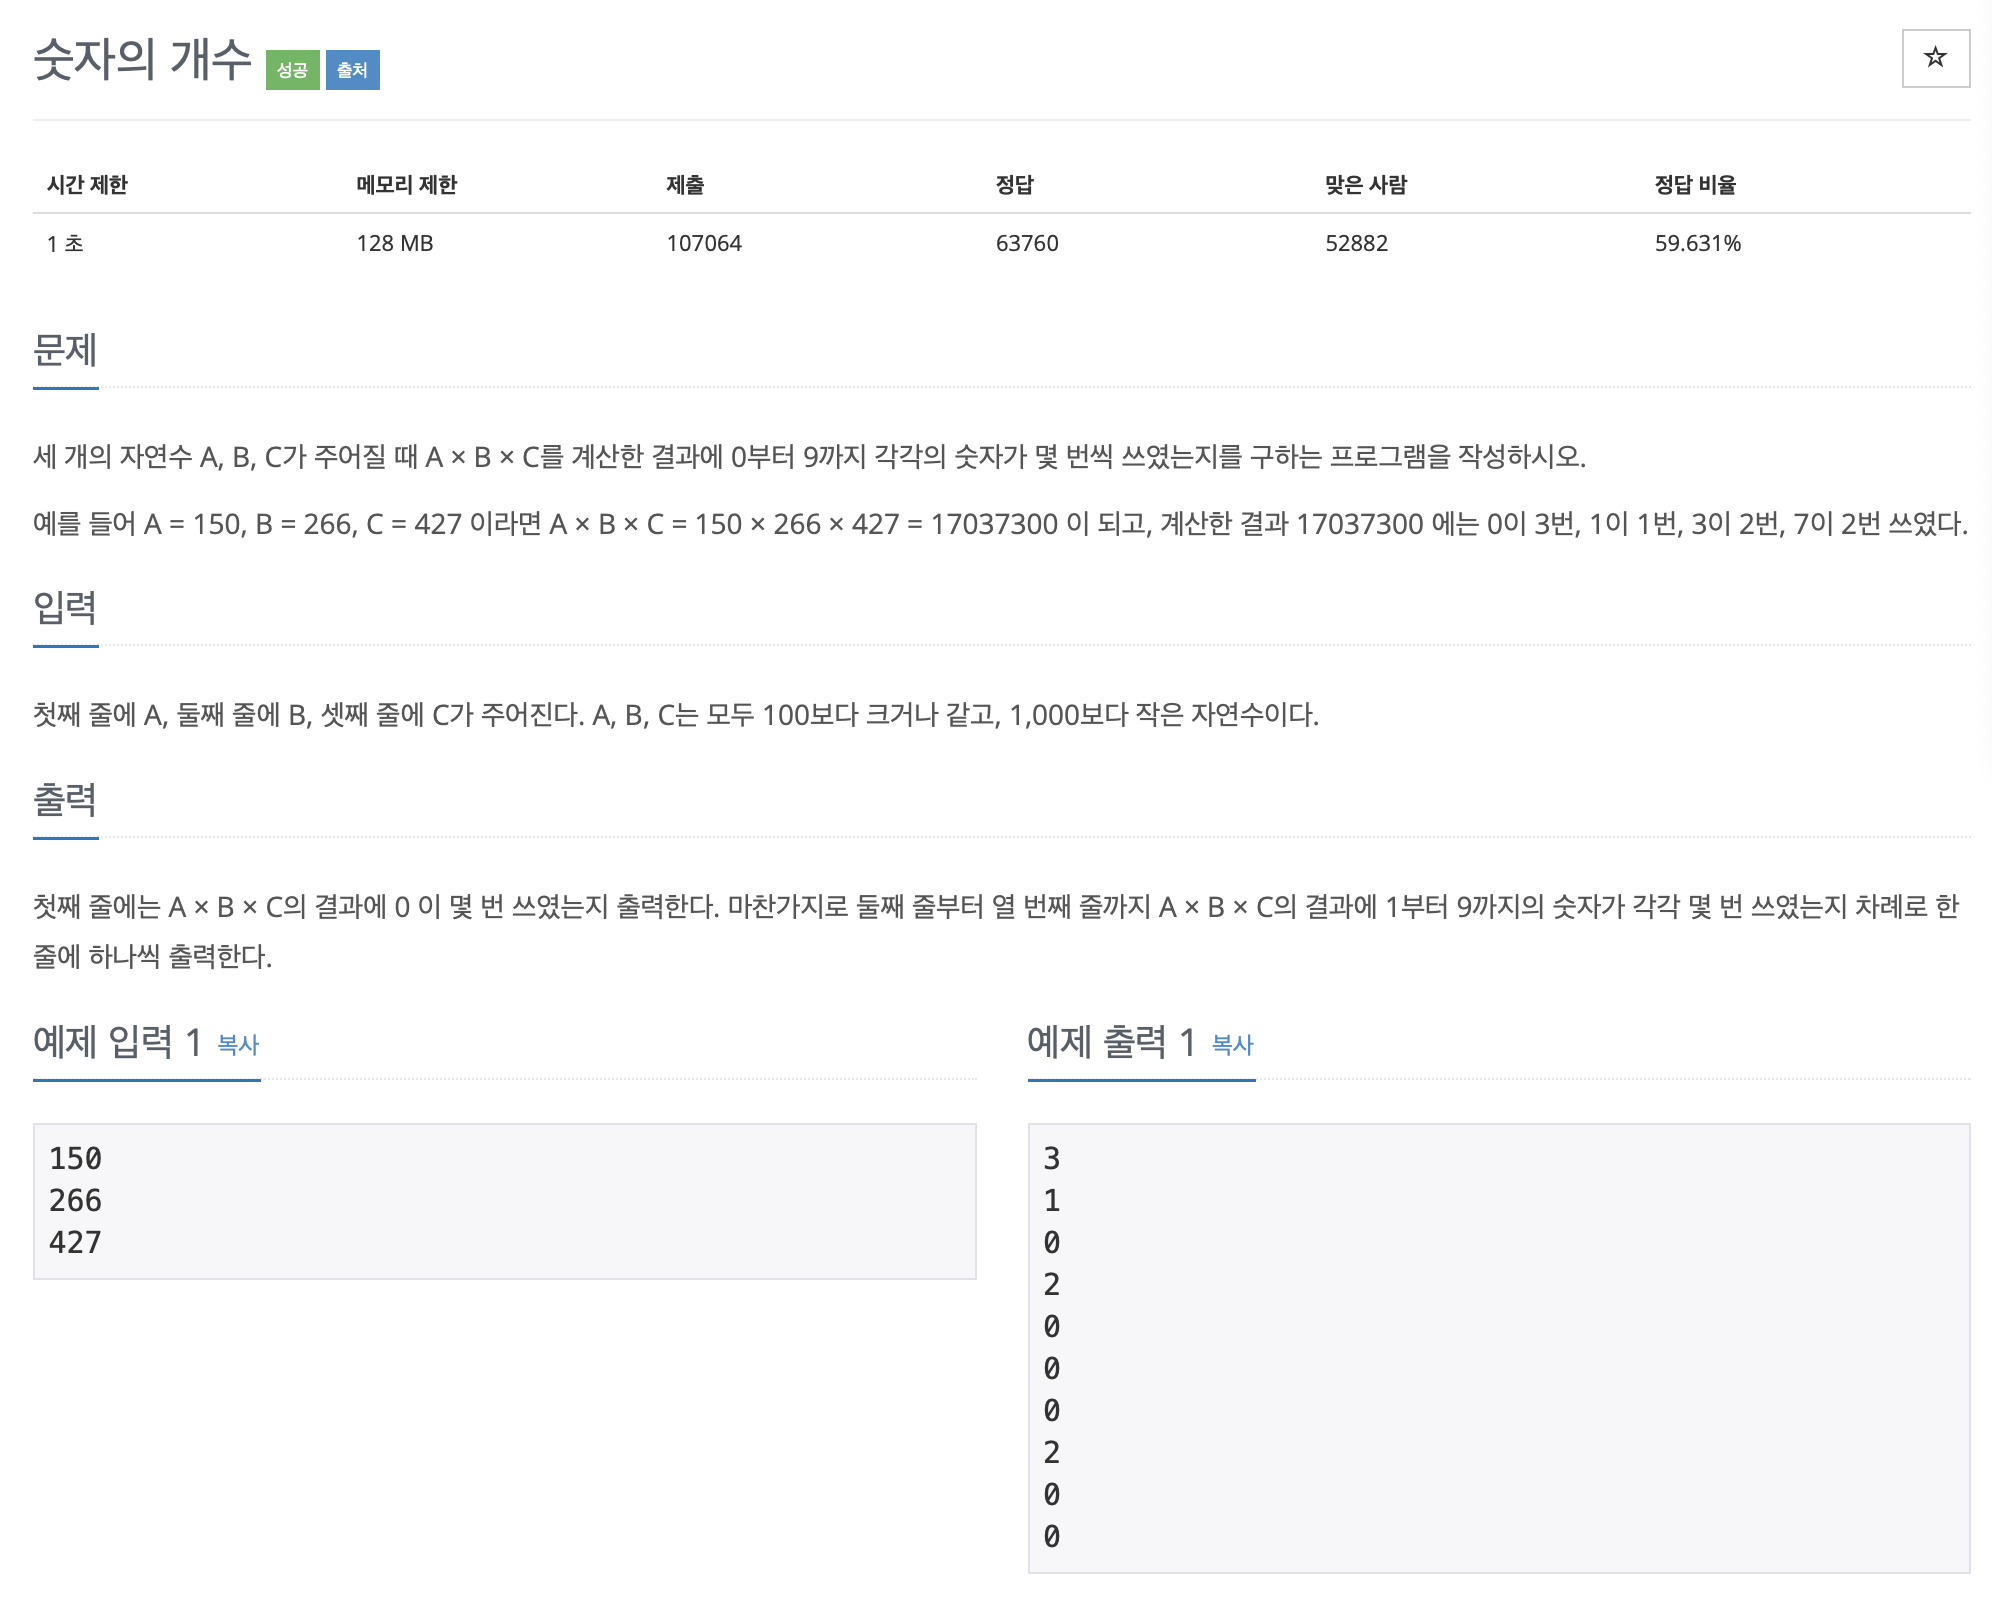
Task: Click the 59.631% correct ratio value
Action: tap(1697, 243)
